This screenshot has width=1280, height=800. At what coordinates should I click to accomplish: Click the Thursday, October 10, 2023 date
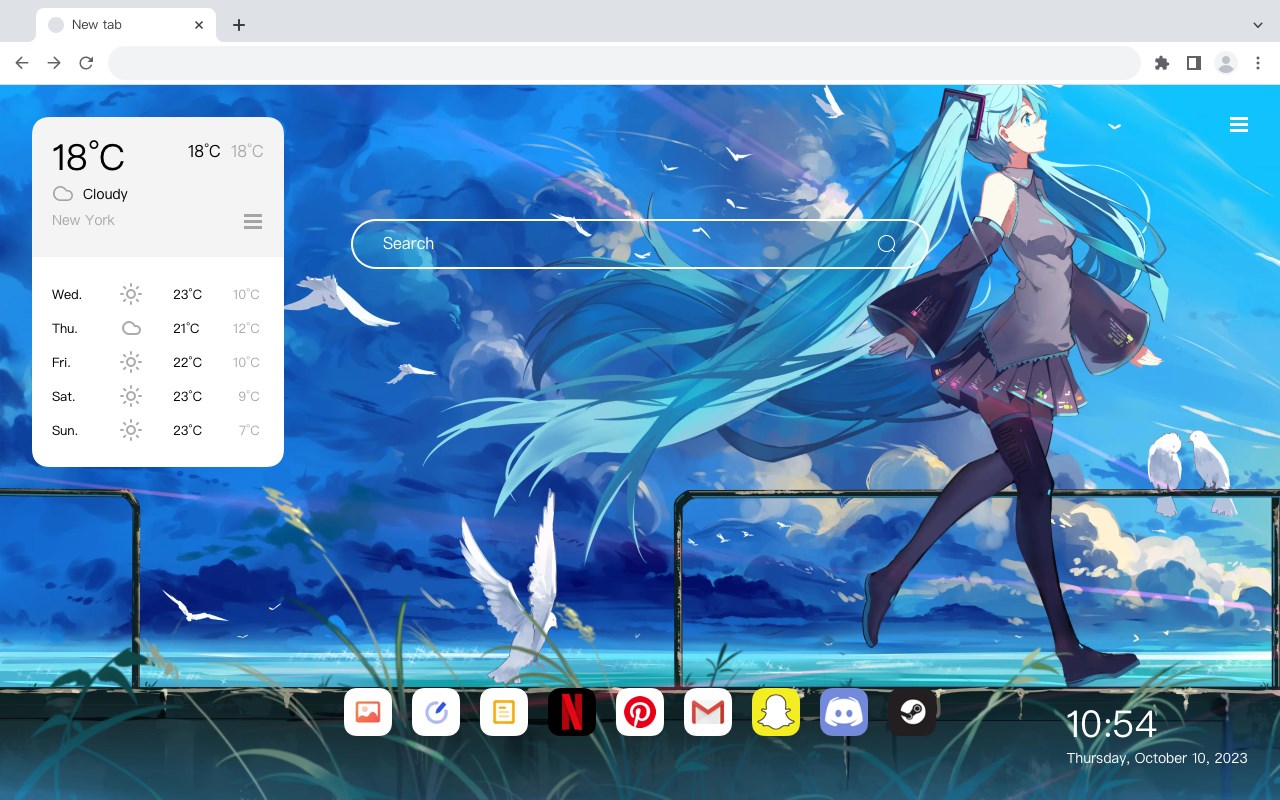(1157, 758)
